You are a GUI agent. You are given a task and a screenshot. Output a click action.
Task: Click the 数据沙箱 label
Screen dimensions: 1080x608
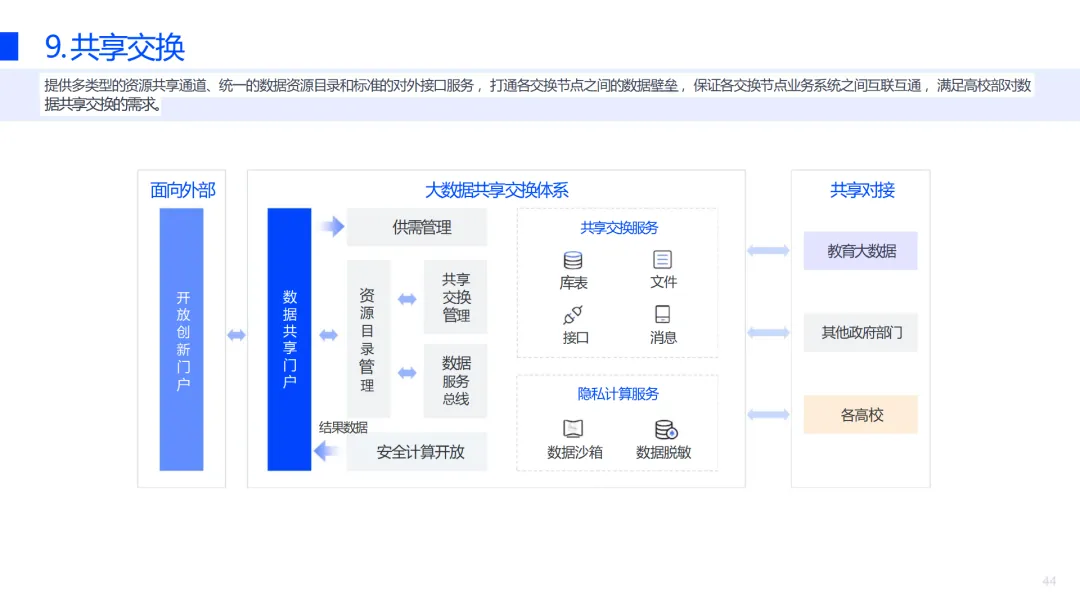(574, 452)
